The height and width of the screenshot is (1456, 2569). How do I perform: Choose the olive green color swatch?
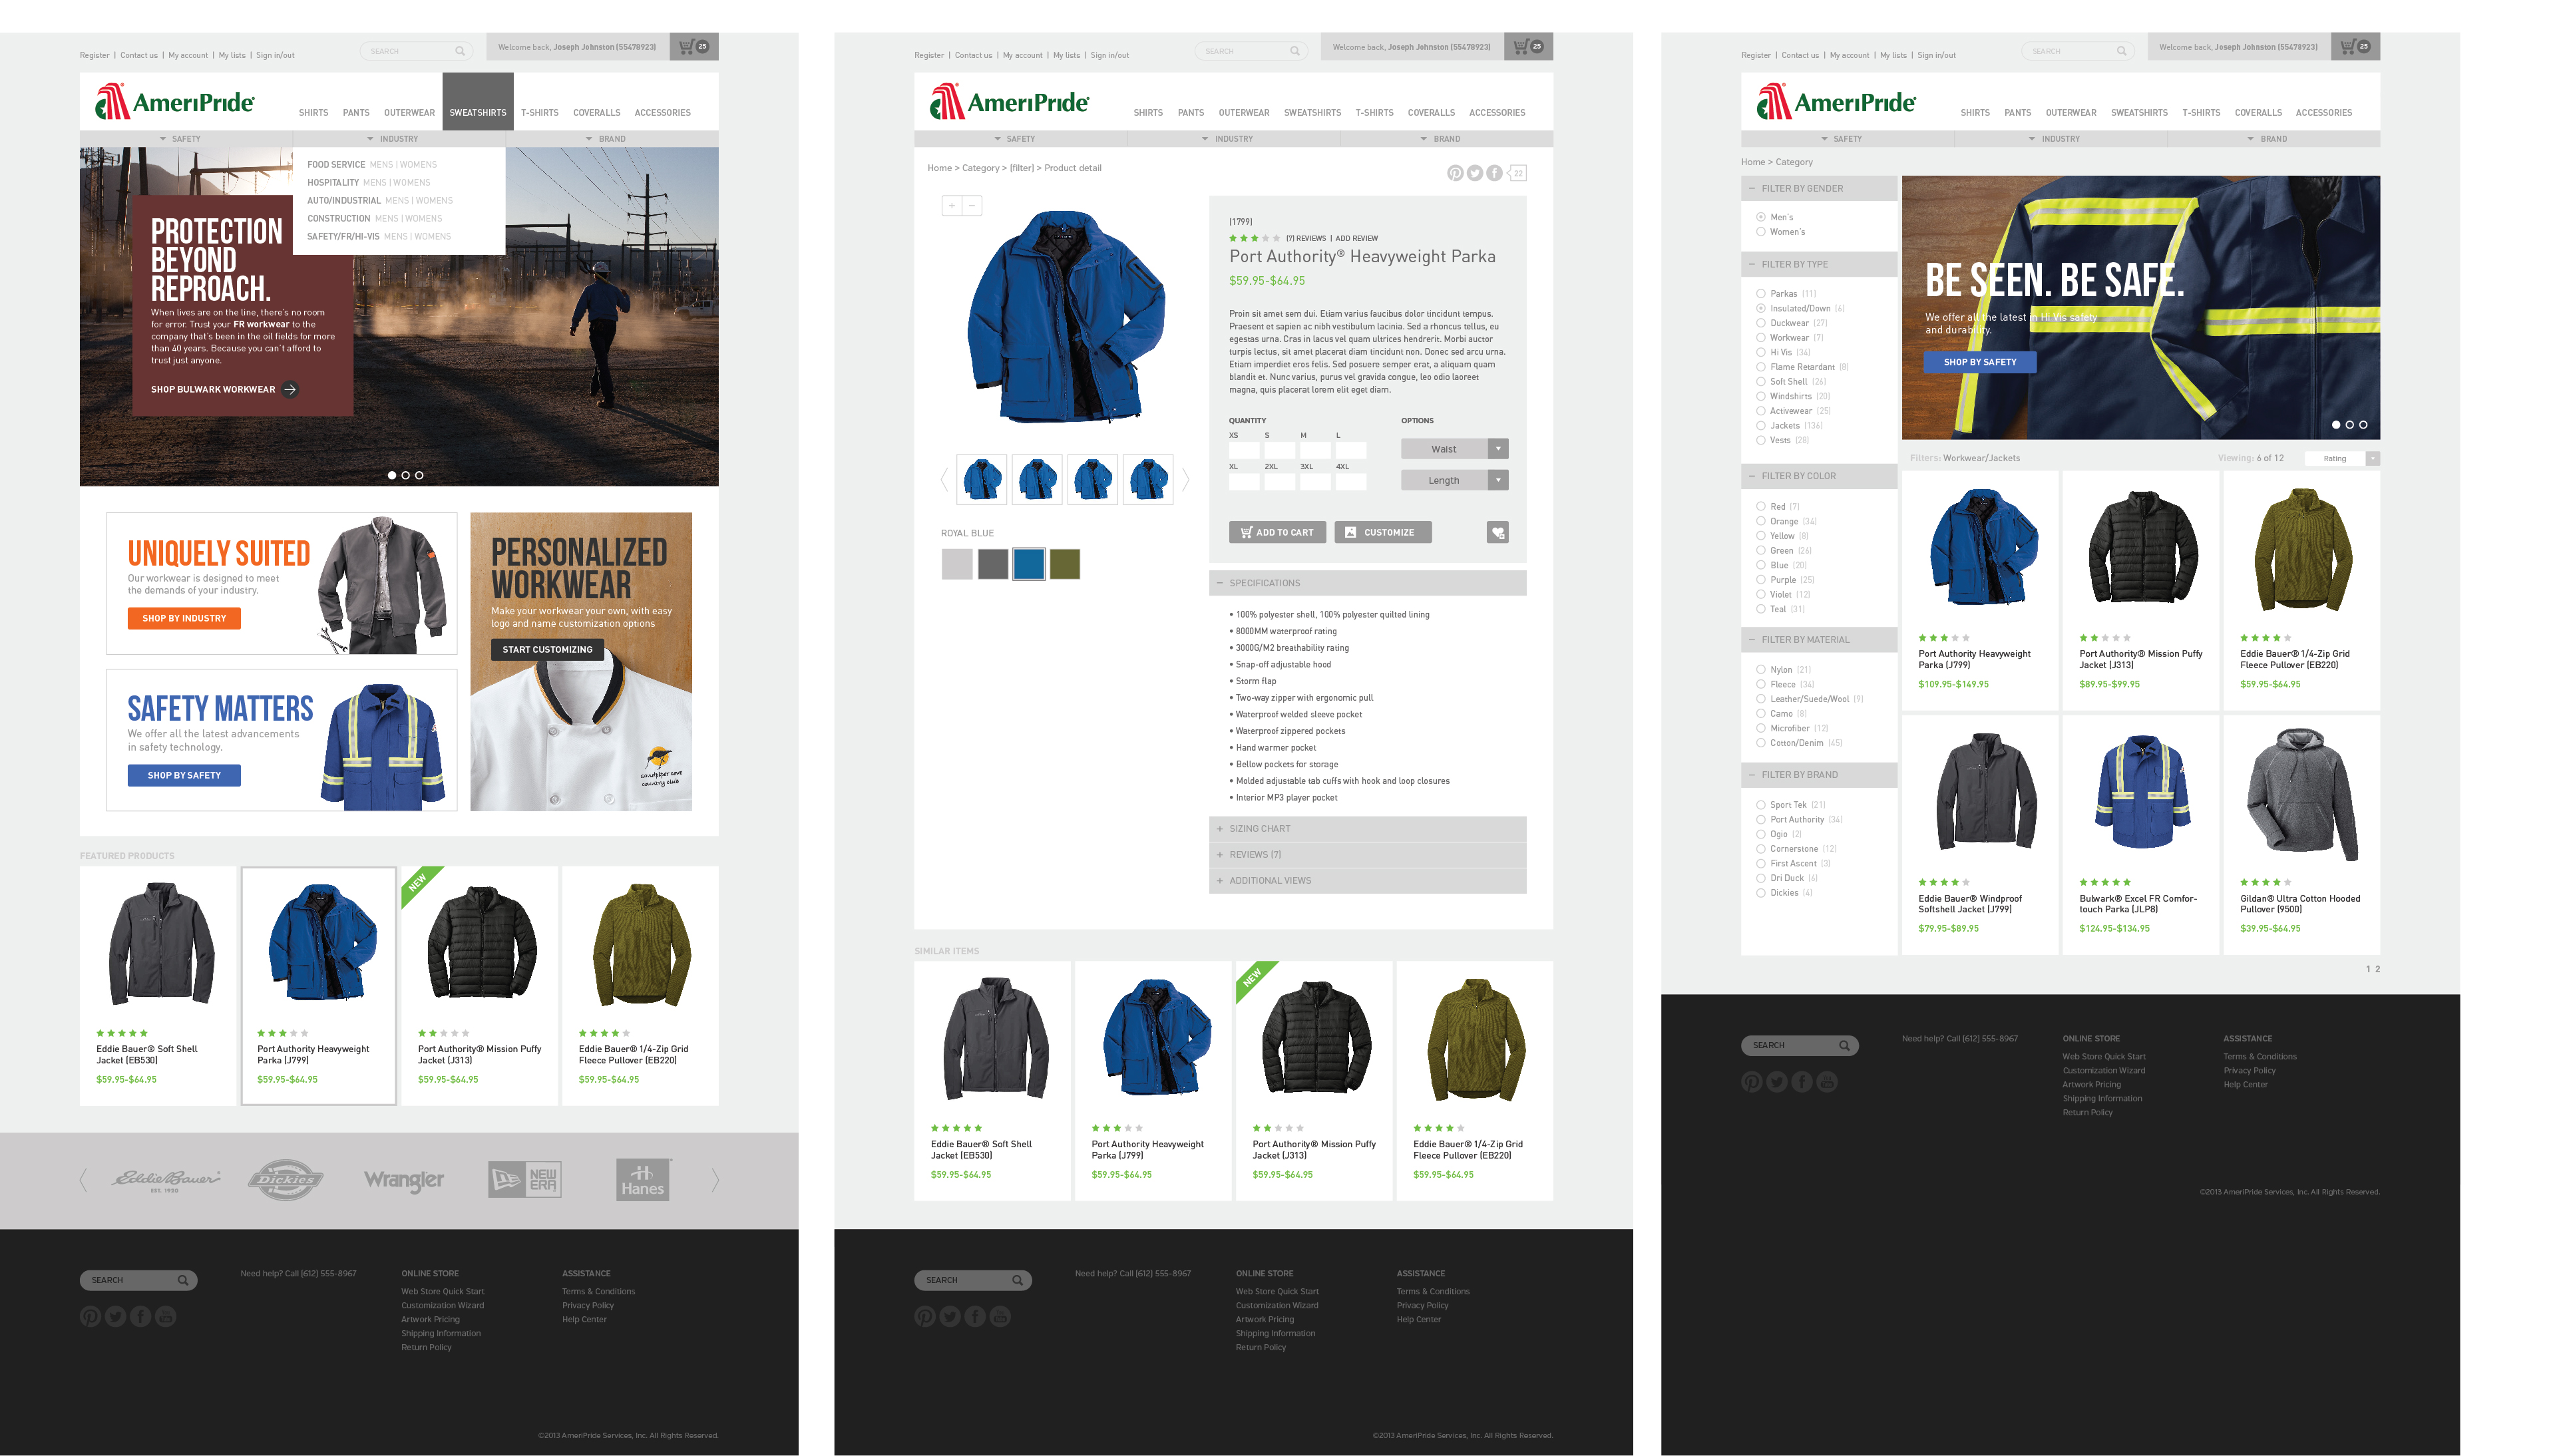(1065, 564)
